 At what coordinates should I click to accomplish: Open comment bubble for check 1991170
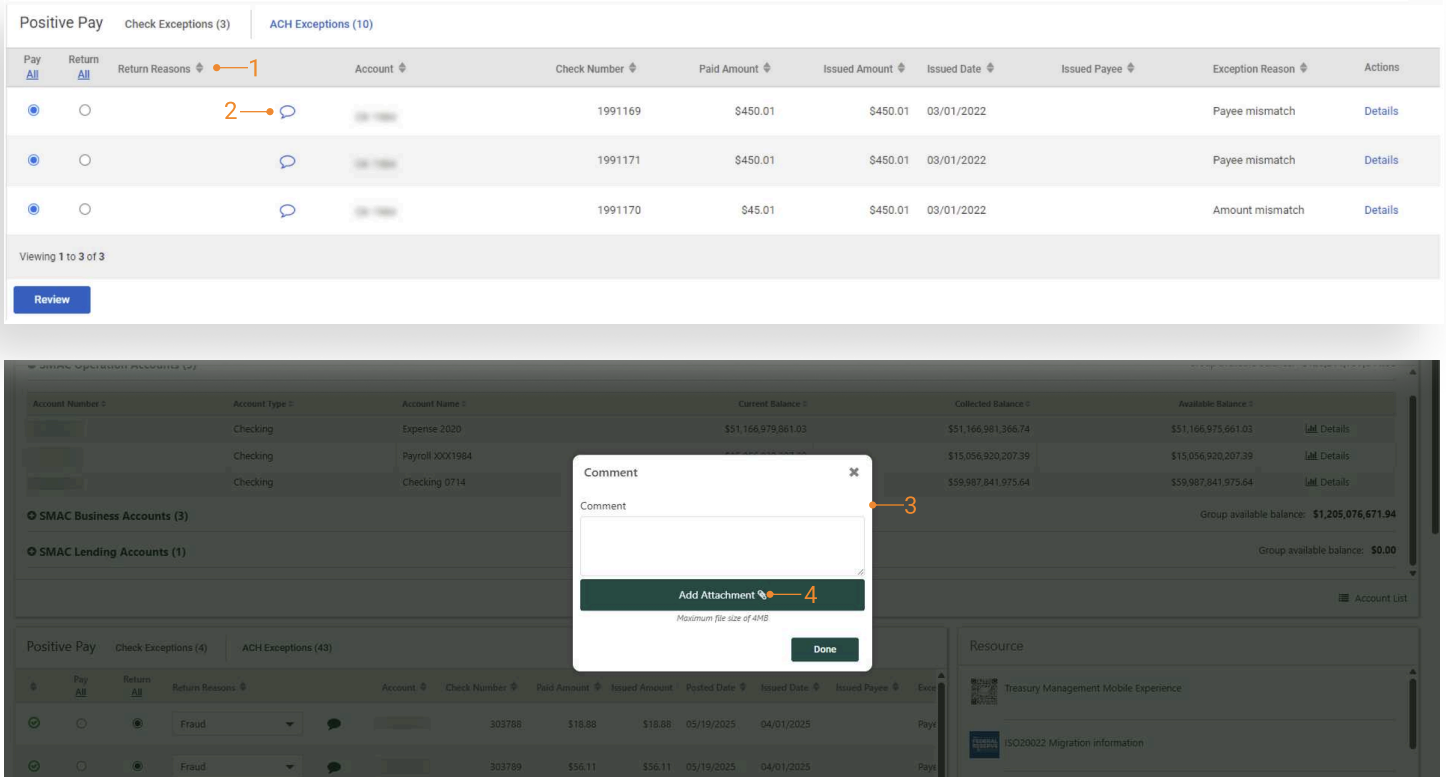click(x=287, y=210)
